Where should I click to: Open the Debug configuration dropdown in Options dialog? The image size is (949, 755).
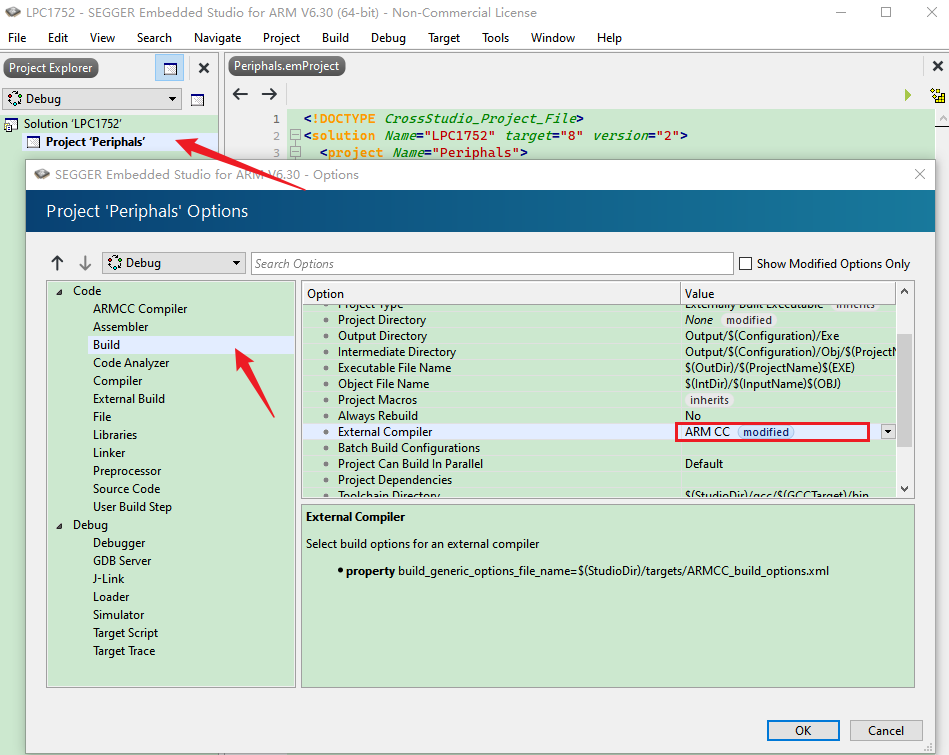pos(174,263)
